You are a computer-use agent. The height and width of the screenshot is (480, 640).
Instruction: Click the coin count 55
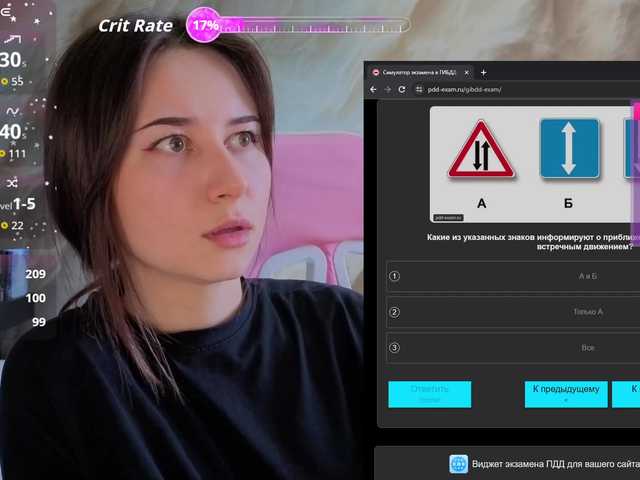point(17,82)
